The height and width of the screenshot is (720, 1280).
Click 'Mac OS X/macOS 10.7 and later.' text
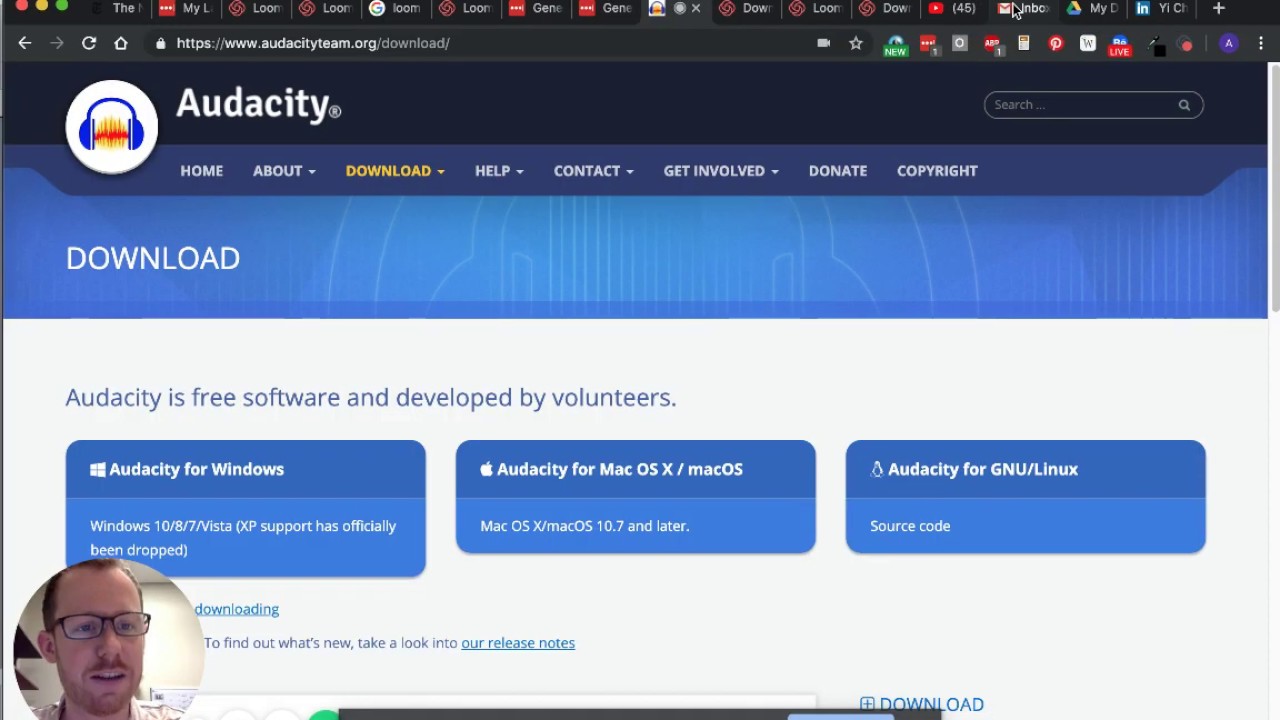click(585, 526)
